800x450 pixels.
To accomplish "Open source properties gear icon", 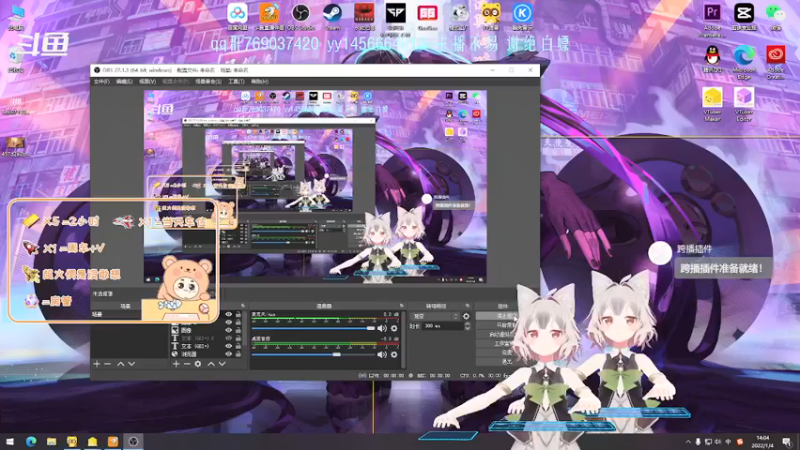I will pyautogui.click(x=198, y=364).
